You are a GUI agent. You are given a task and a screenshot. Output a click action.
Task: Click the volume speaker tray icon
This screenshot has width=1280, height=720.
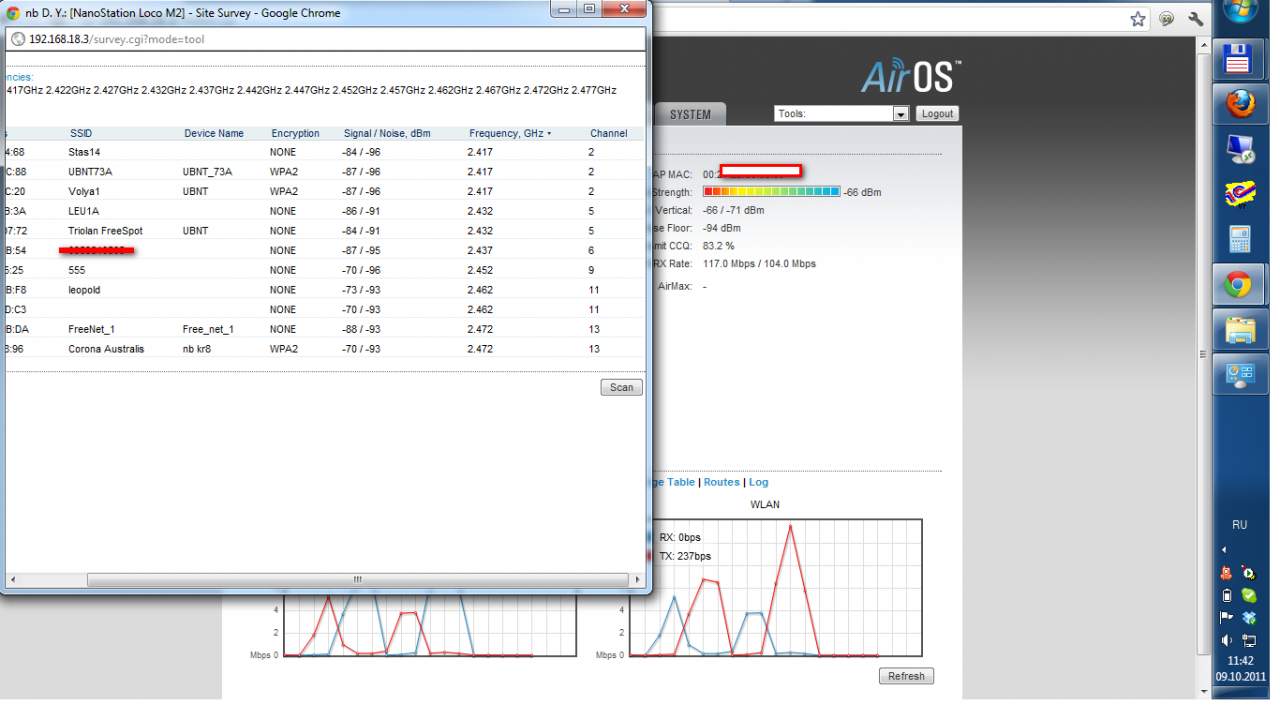[x=1227, y=640]
